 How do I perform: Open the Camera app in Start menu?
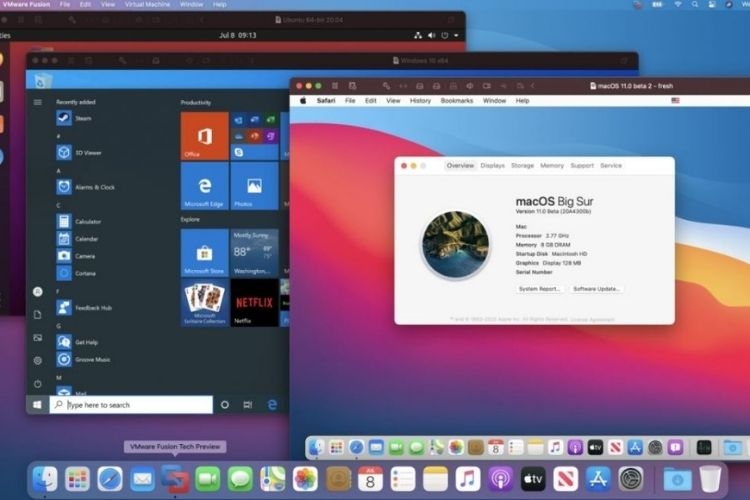[76, 256]
